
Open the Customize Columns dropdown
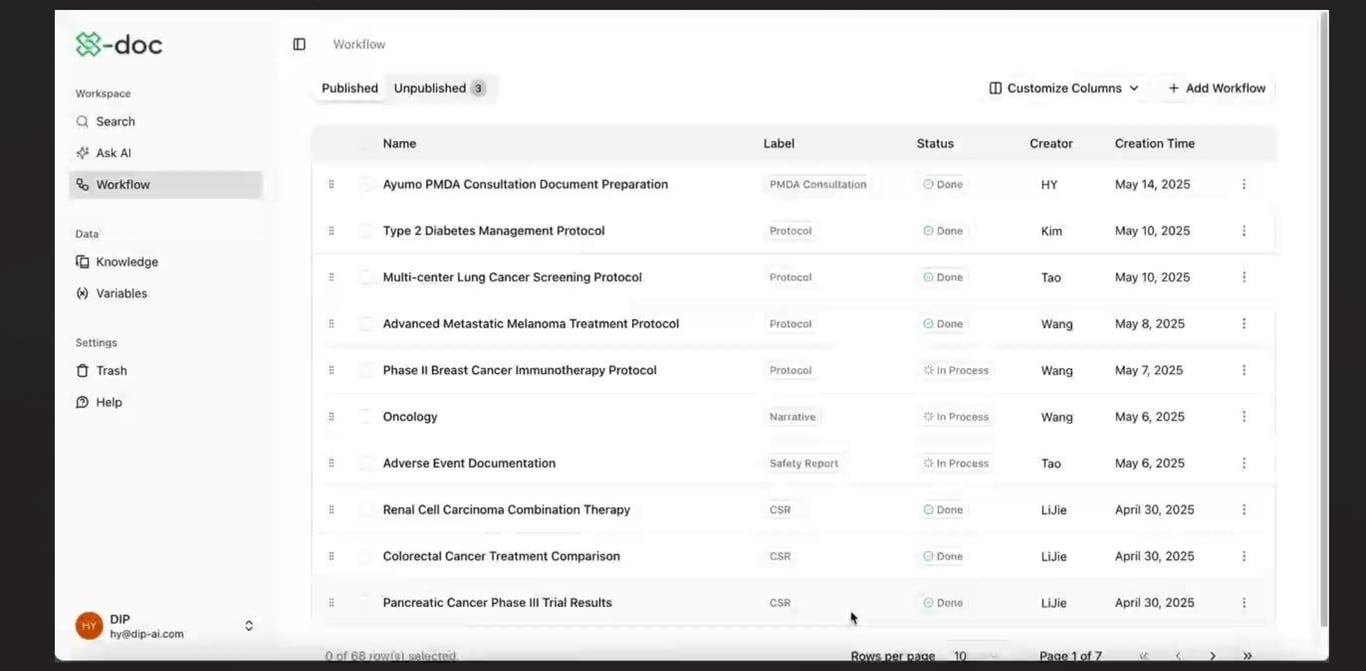pyautogui.click(x=1062, y=88)
